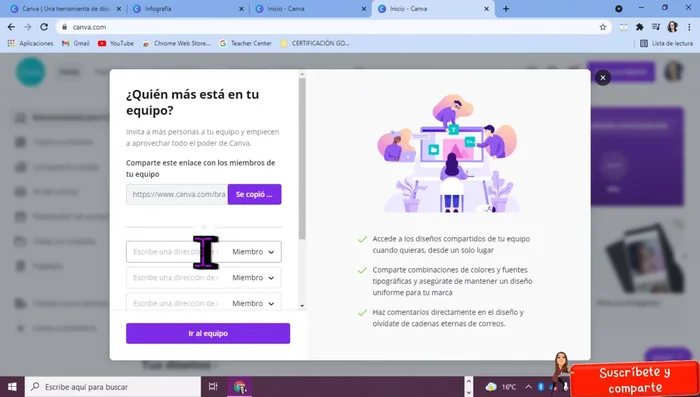Screen dimensions: 700x397
Task: Go back to the previous page
Action: point(11,27)
